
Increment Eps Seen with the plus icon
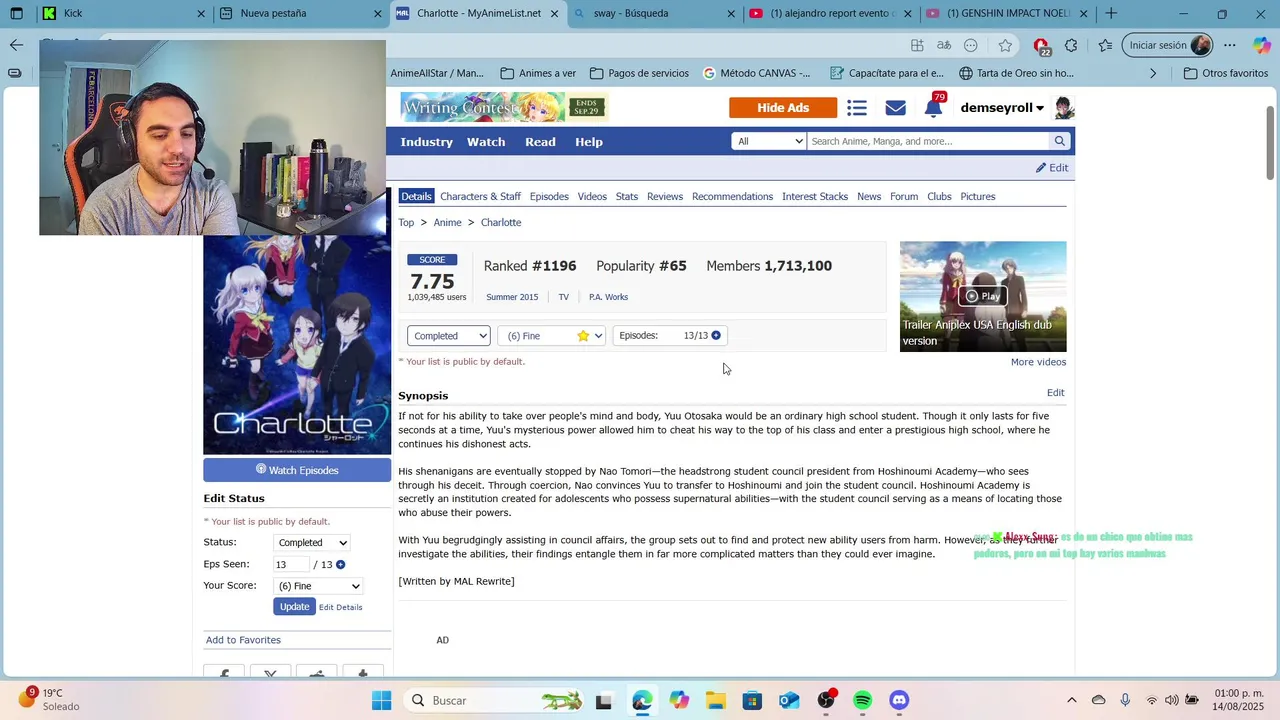point(341,564)
